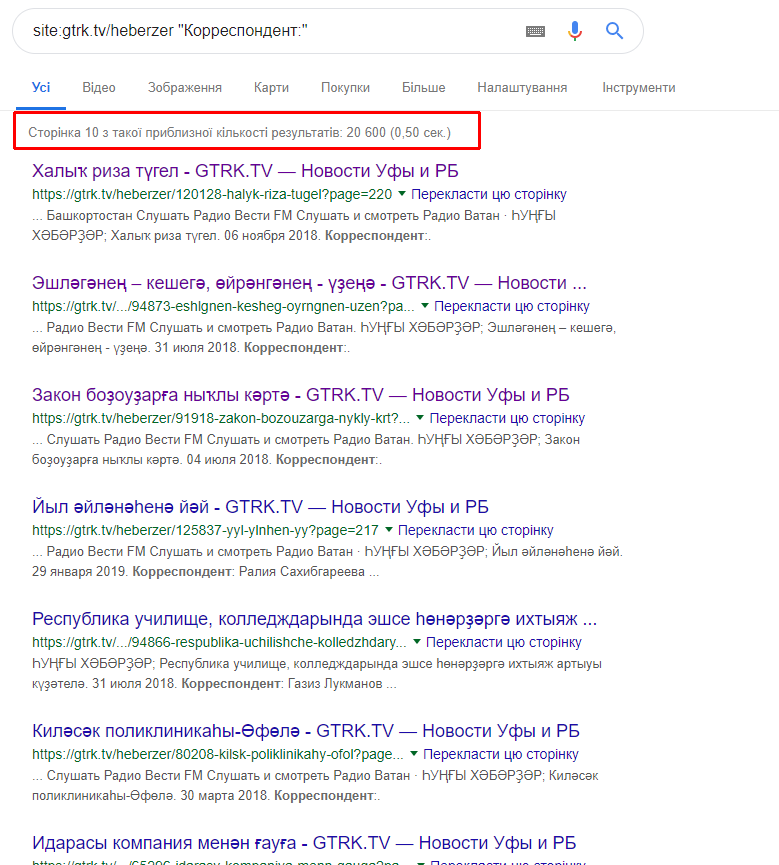The width and height of the screenshot is (779, 865).
Task: Expand the dropdown arrow beside the 125837-yyl-ylnhen URL
Action: click(388, 530)
